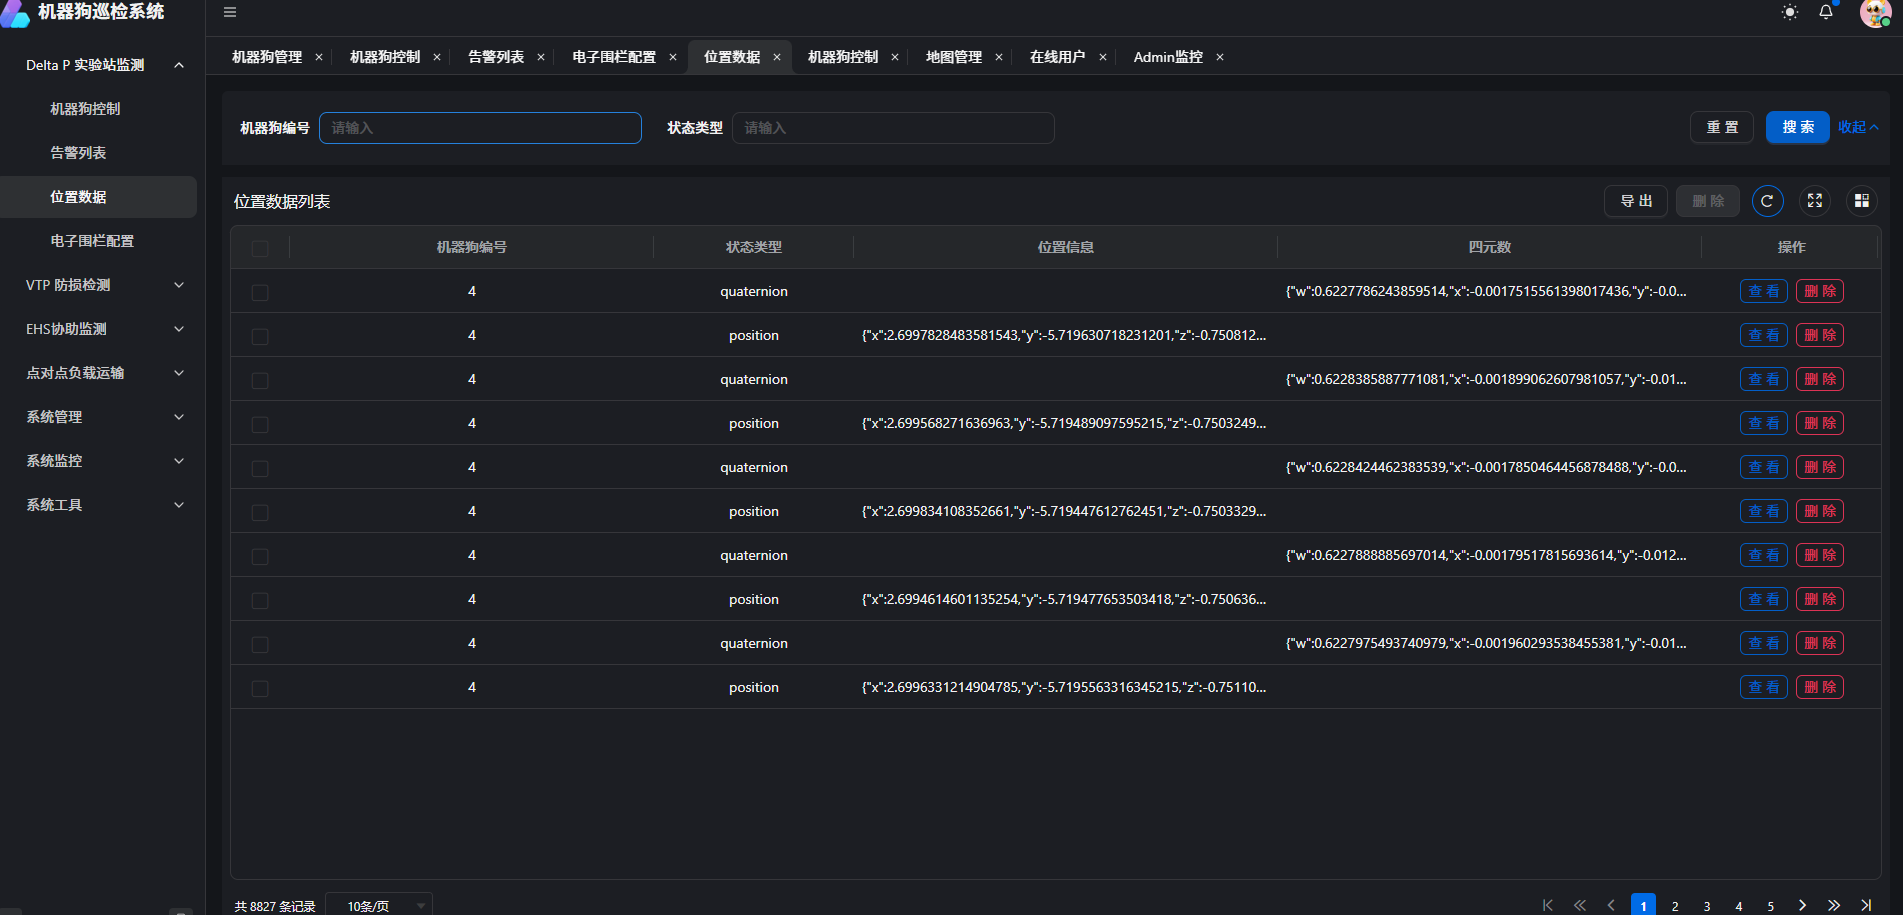Screen dimensions: 1903x915
Task: Go to last page arrow
Action: pyautogui.click(x=1866, y=905)
